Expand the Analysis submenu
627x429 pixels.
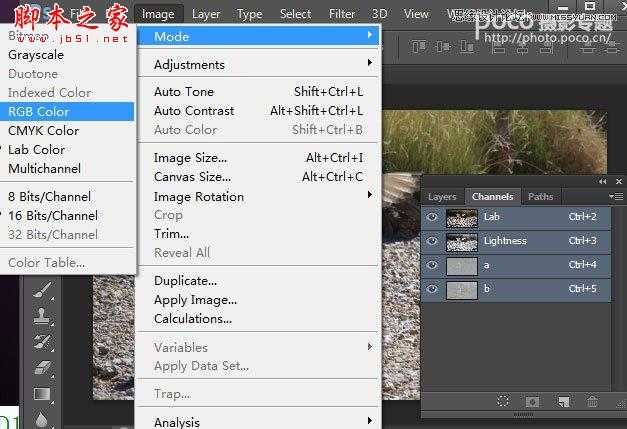click(259, 422)
